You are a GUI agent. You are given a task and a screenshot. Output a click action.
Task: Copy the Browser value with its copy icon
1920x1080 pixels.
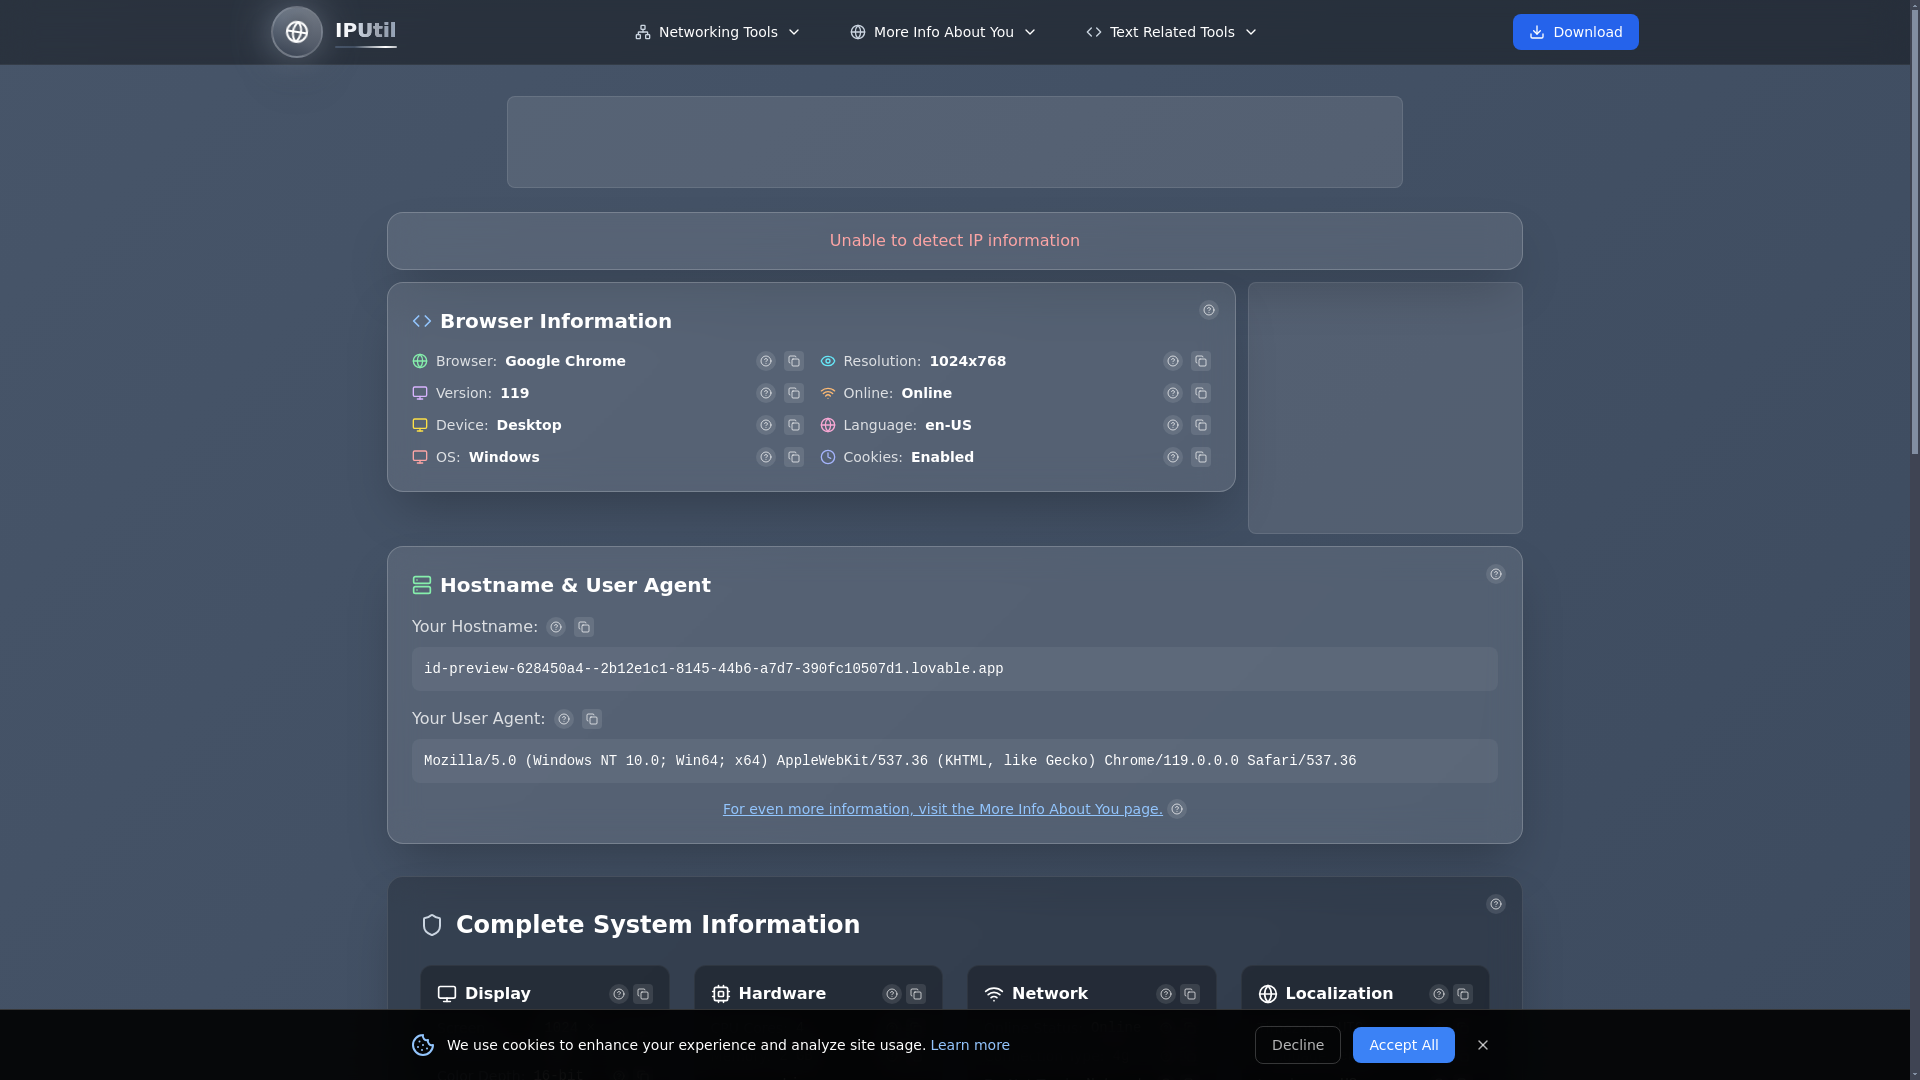click(x=794, y=361)
